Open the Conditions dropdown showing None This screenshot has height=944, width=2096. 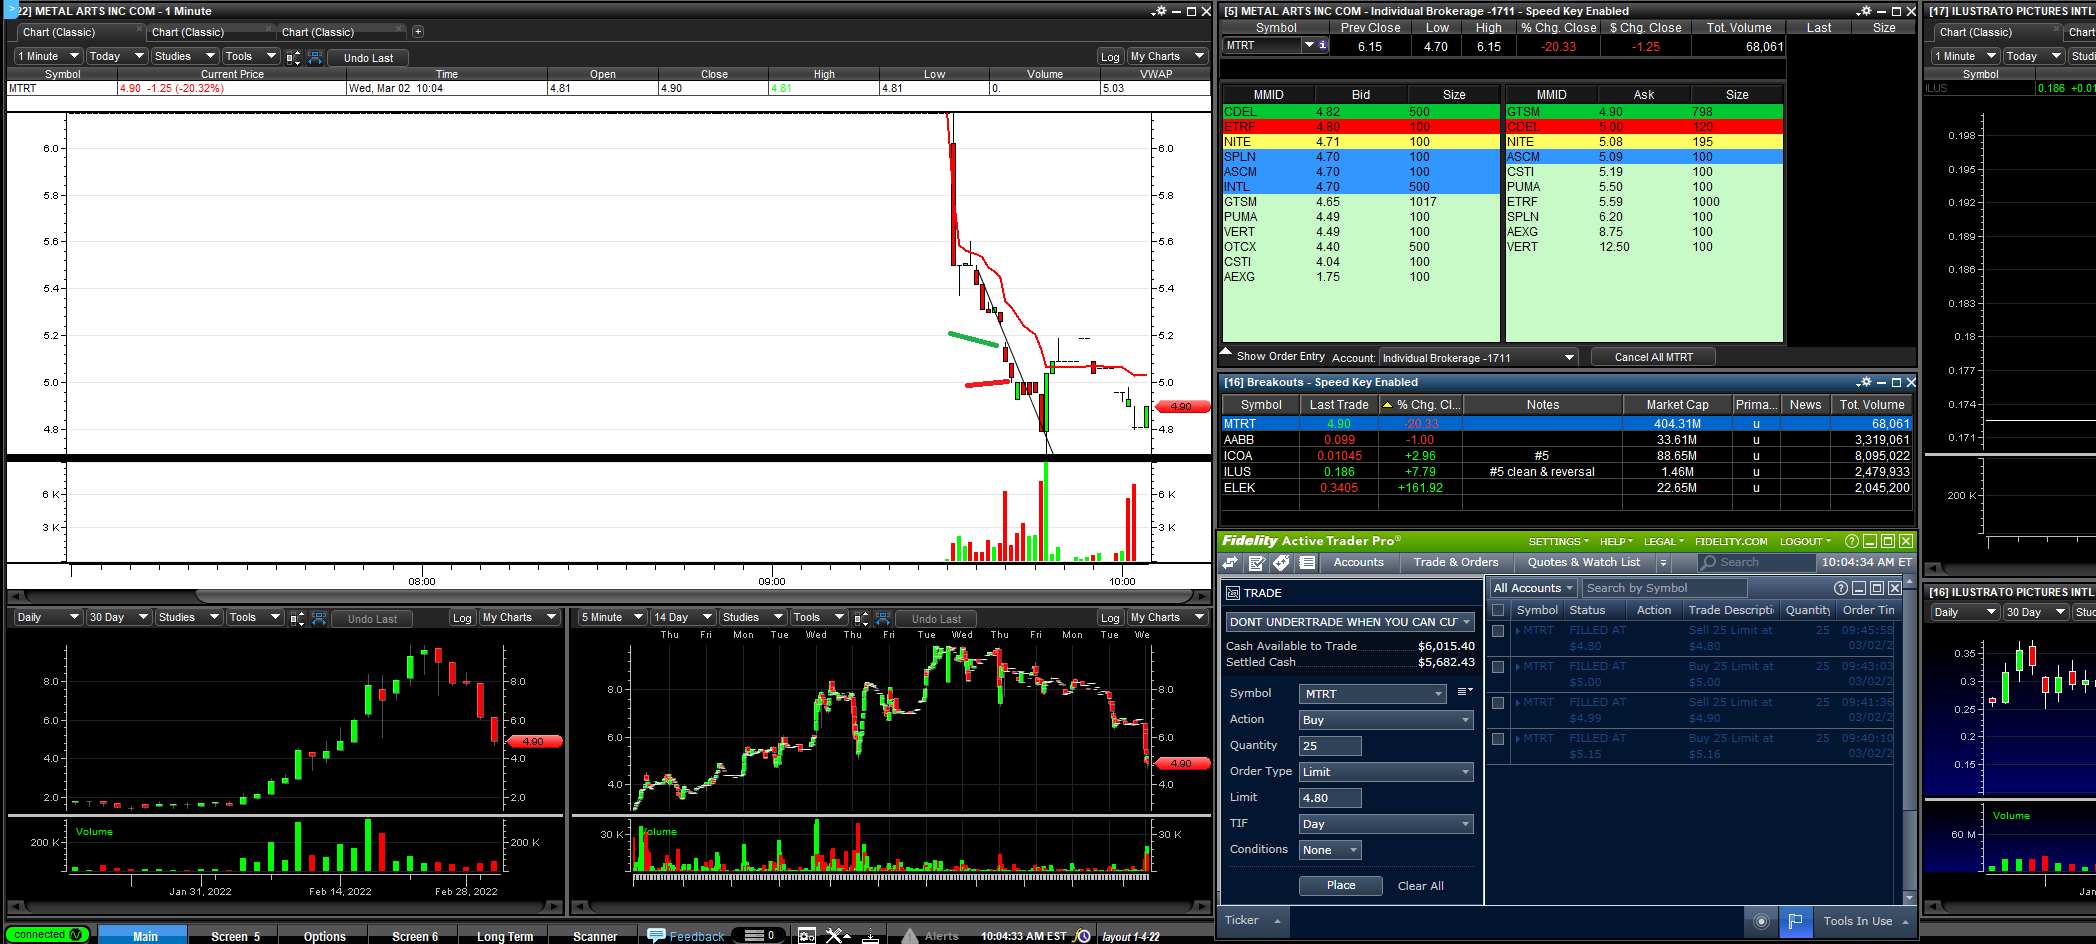[x=1330, y=850]
